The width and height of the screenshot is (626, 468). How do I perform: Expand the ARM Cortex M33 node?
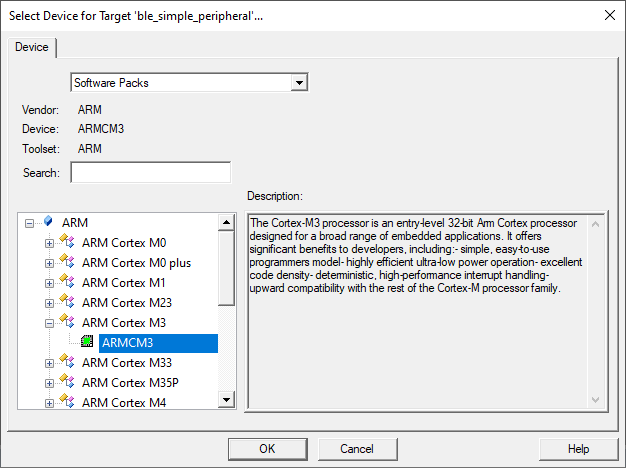point(49,363)
